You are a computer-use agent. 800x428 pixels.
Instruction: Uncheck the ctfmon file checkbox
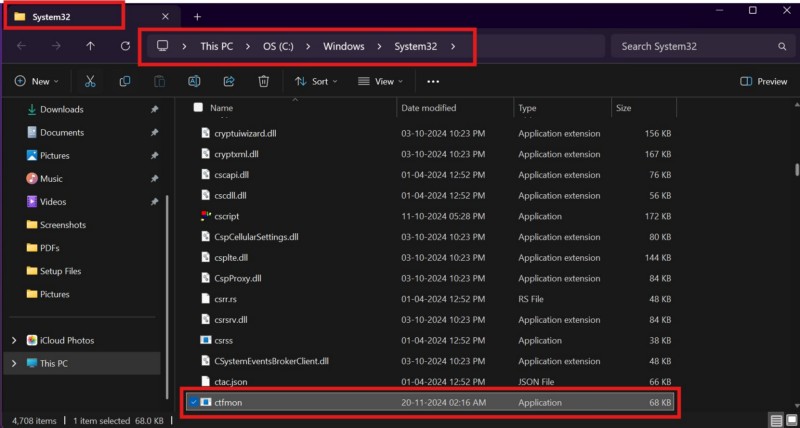[193, 401]
